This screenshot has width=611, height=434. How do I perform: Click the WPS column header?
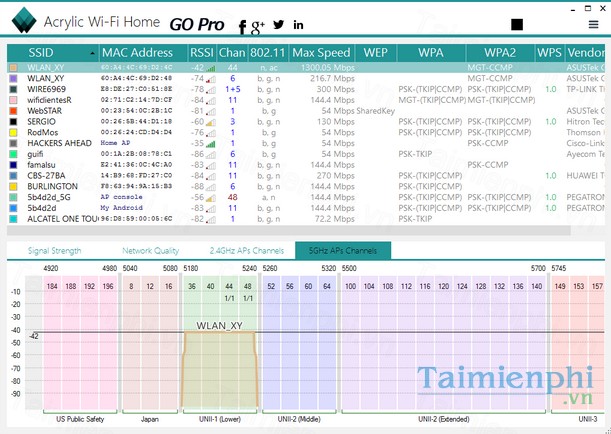549,53
